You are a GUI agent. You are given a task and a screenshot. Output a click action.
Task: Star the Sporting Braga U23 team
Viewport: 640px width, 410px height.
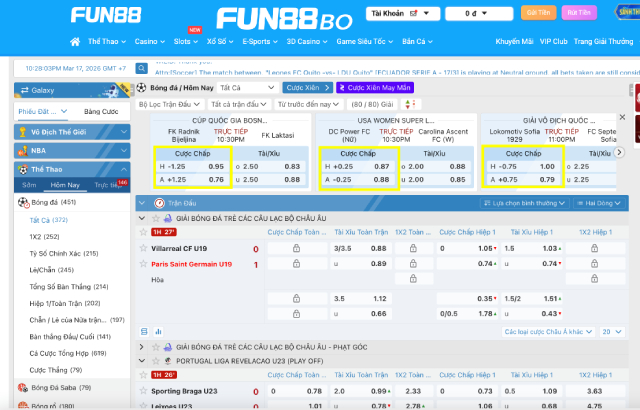coord(143,391)
